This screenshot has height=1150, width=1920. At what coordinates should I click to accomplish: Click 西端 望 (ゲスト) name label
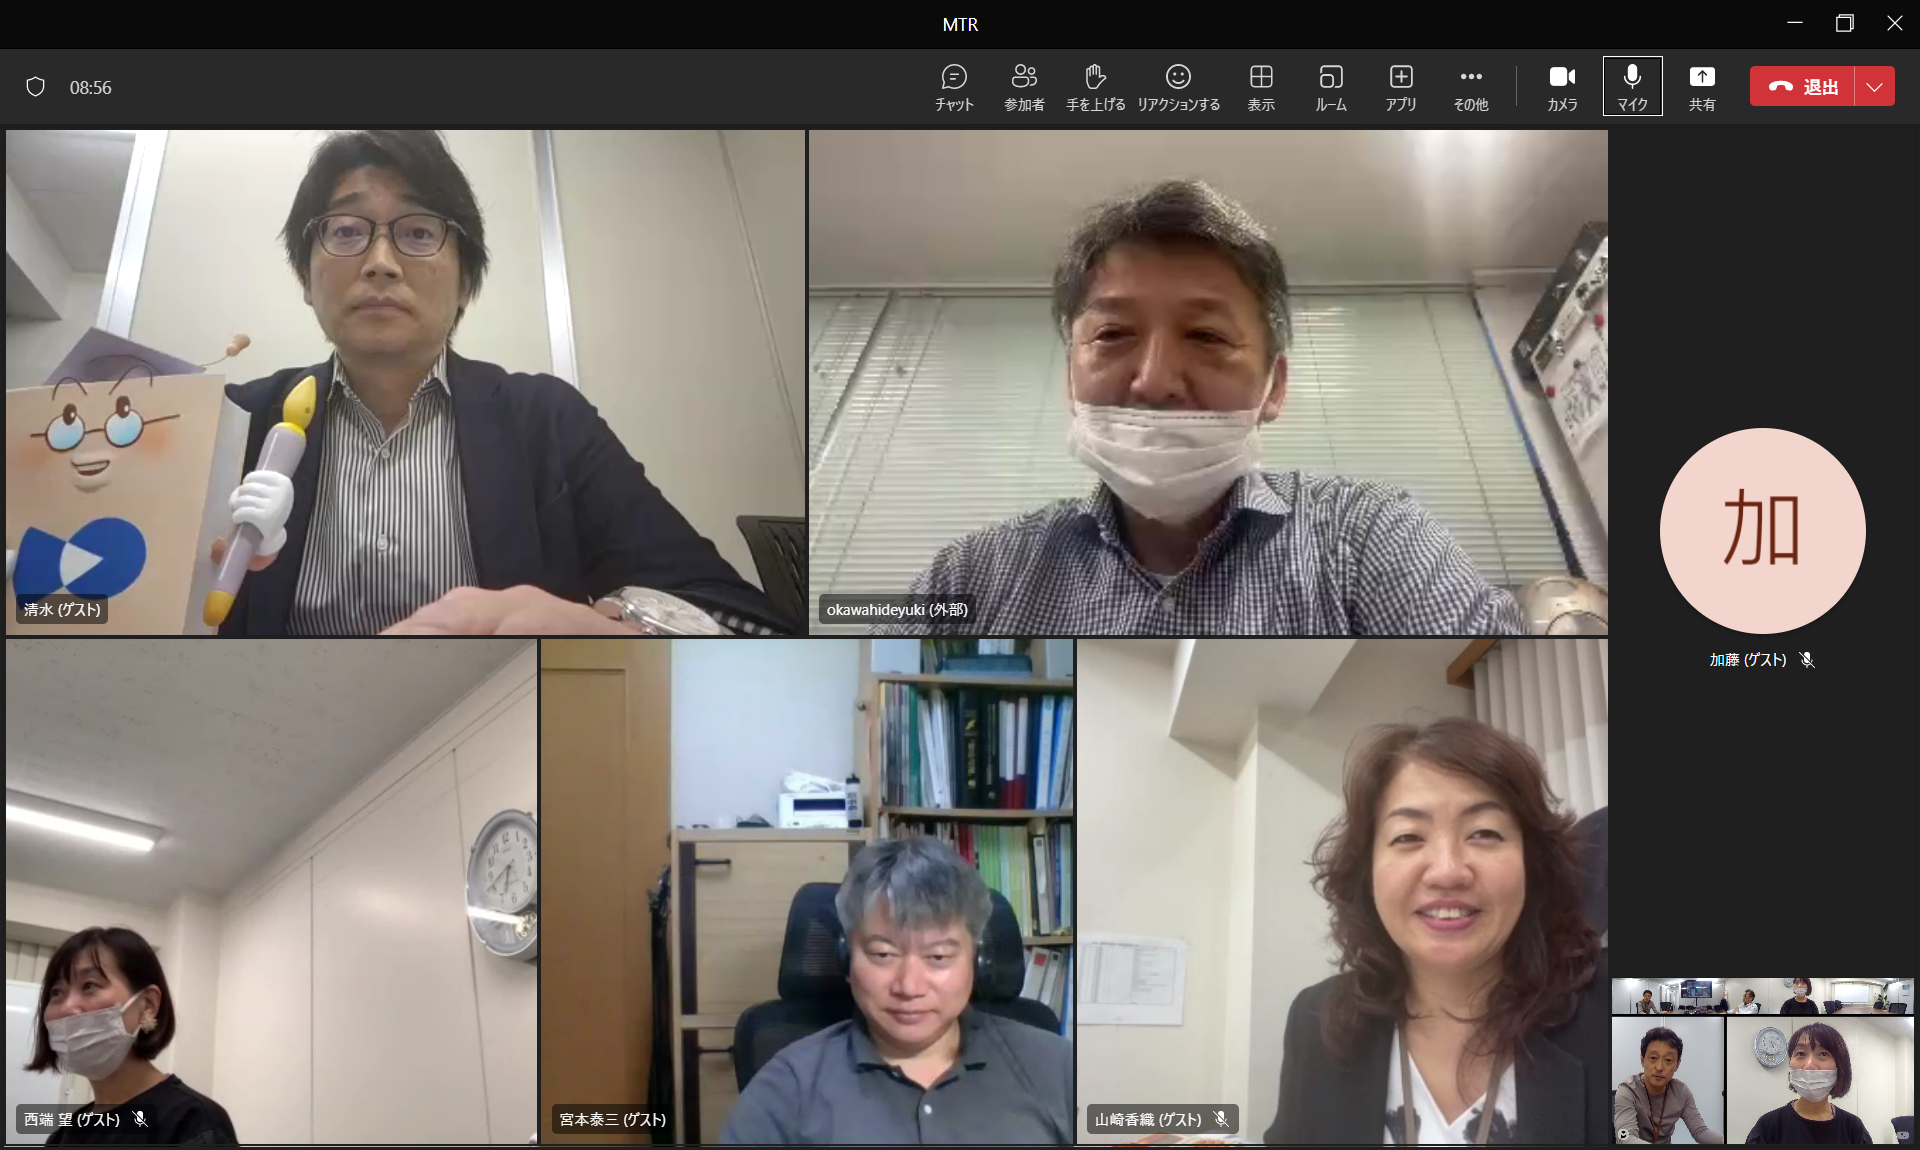[x=72, y=1119]
